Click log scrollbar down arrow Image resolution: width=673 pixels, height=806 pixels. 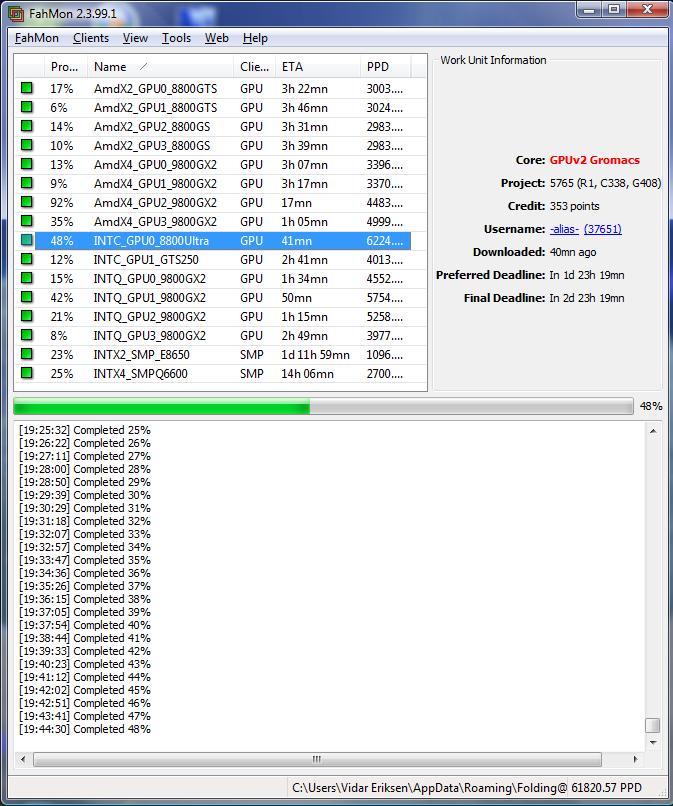[653, 742]
